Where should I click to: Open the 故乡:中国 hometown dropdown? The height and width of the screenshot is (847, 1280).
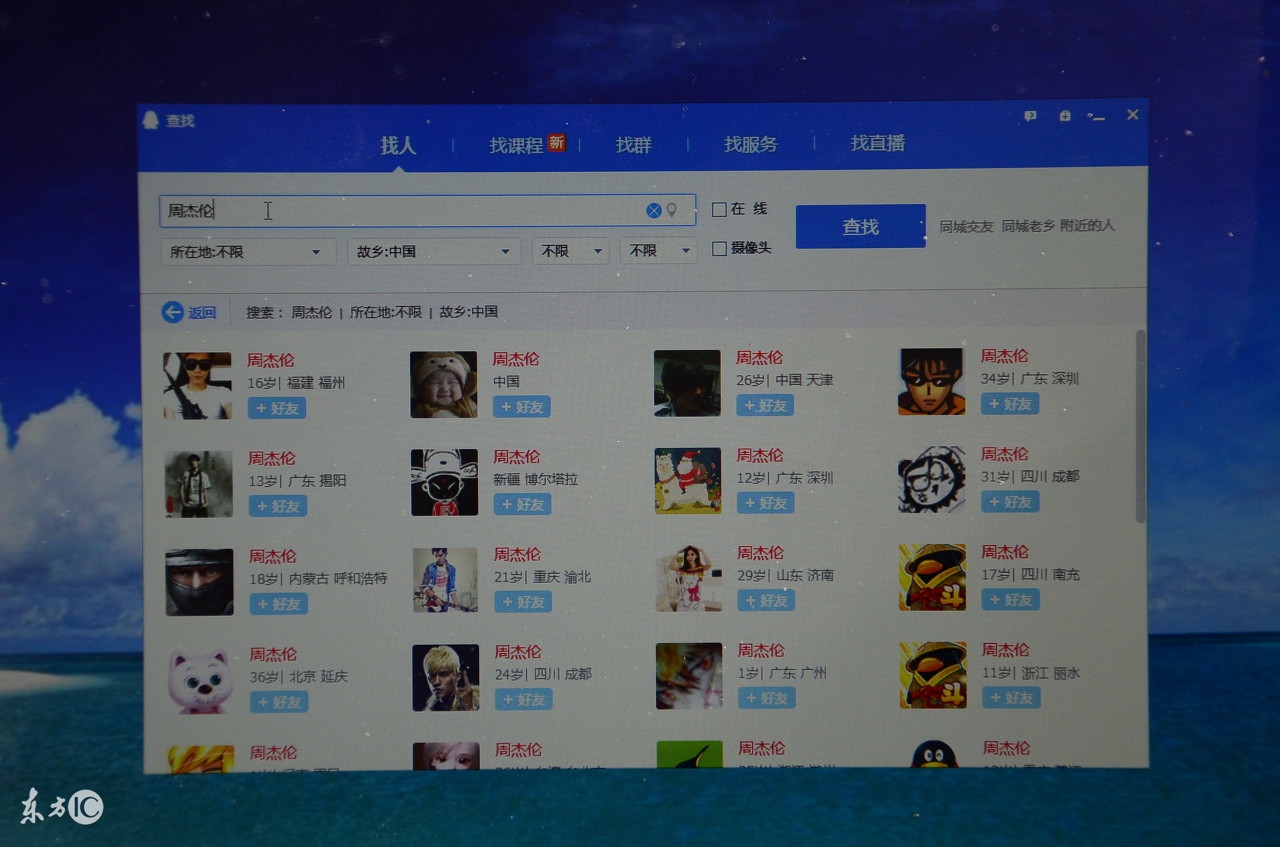(x=434, y=251)
